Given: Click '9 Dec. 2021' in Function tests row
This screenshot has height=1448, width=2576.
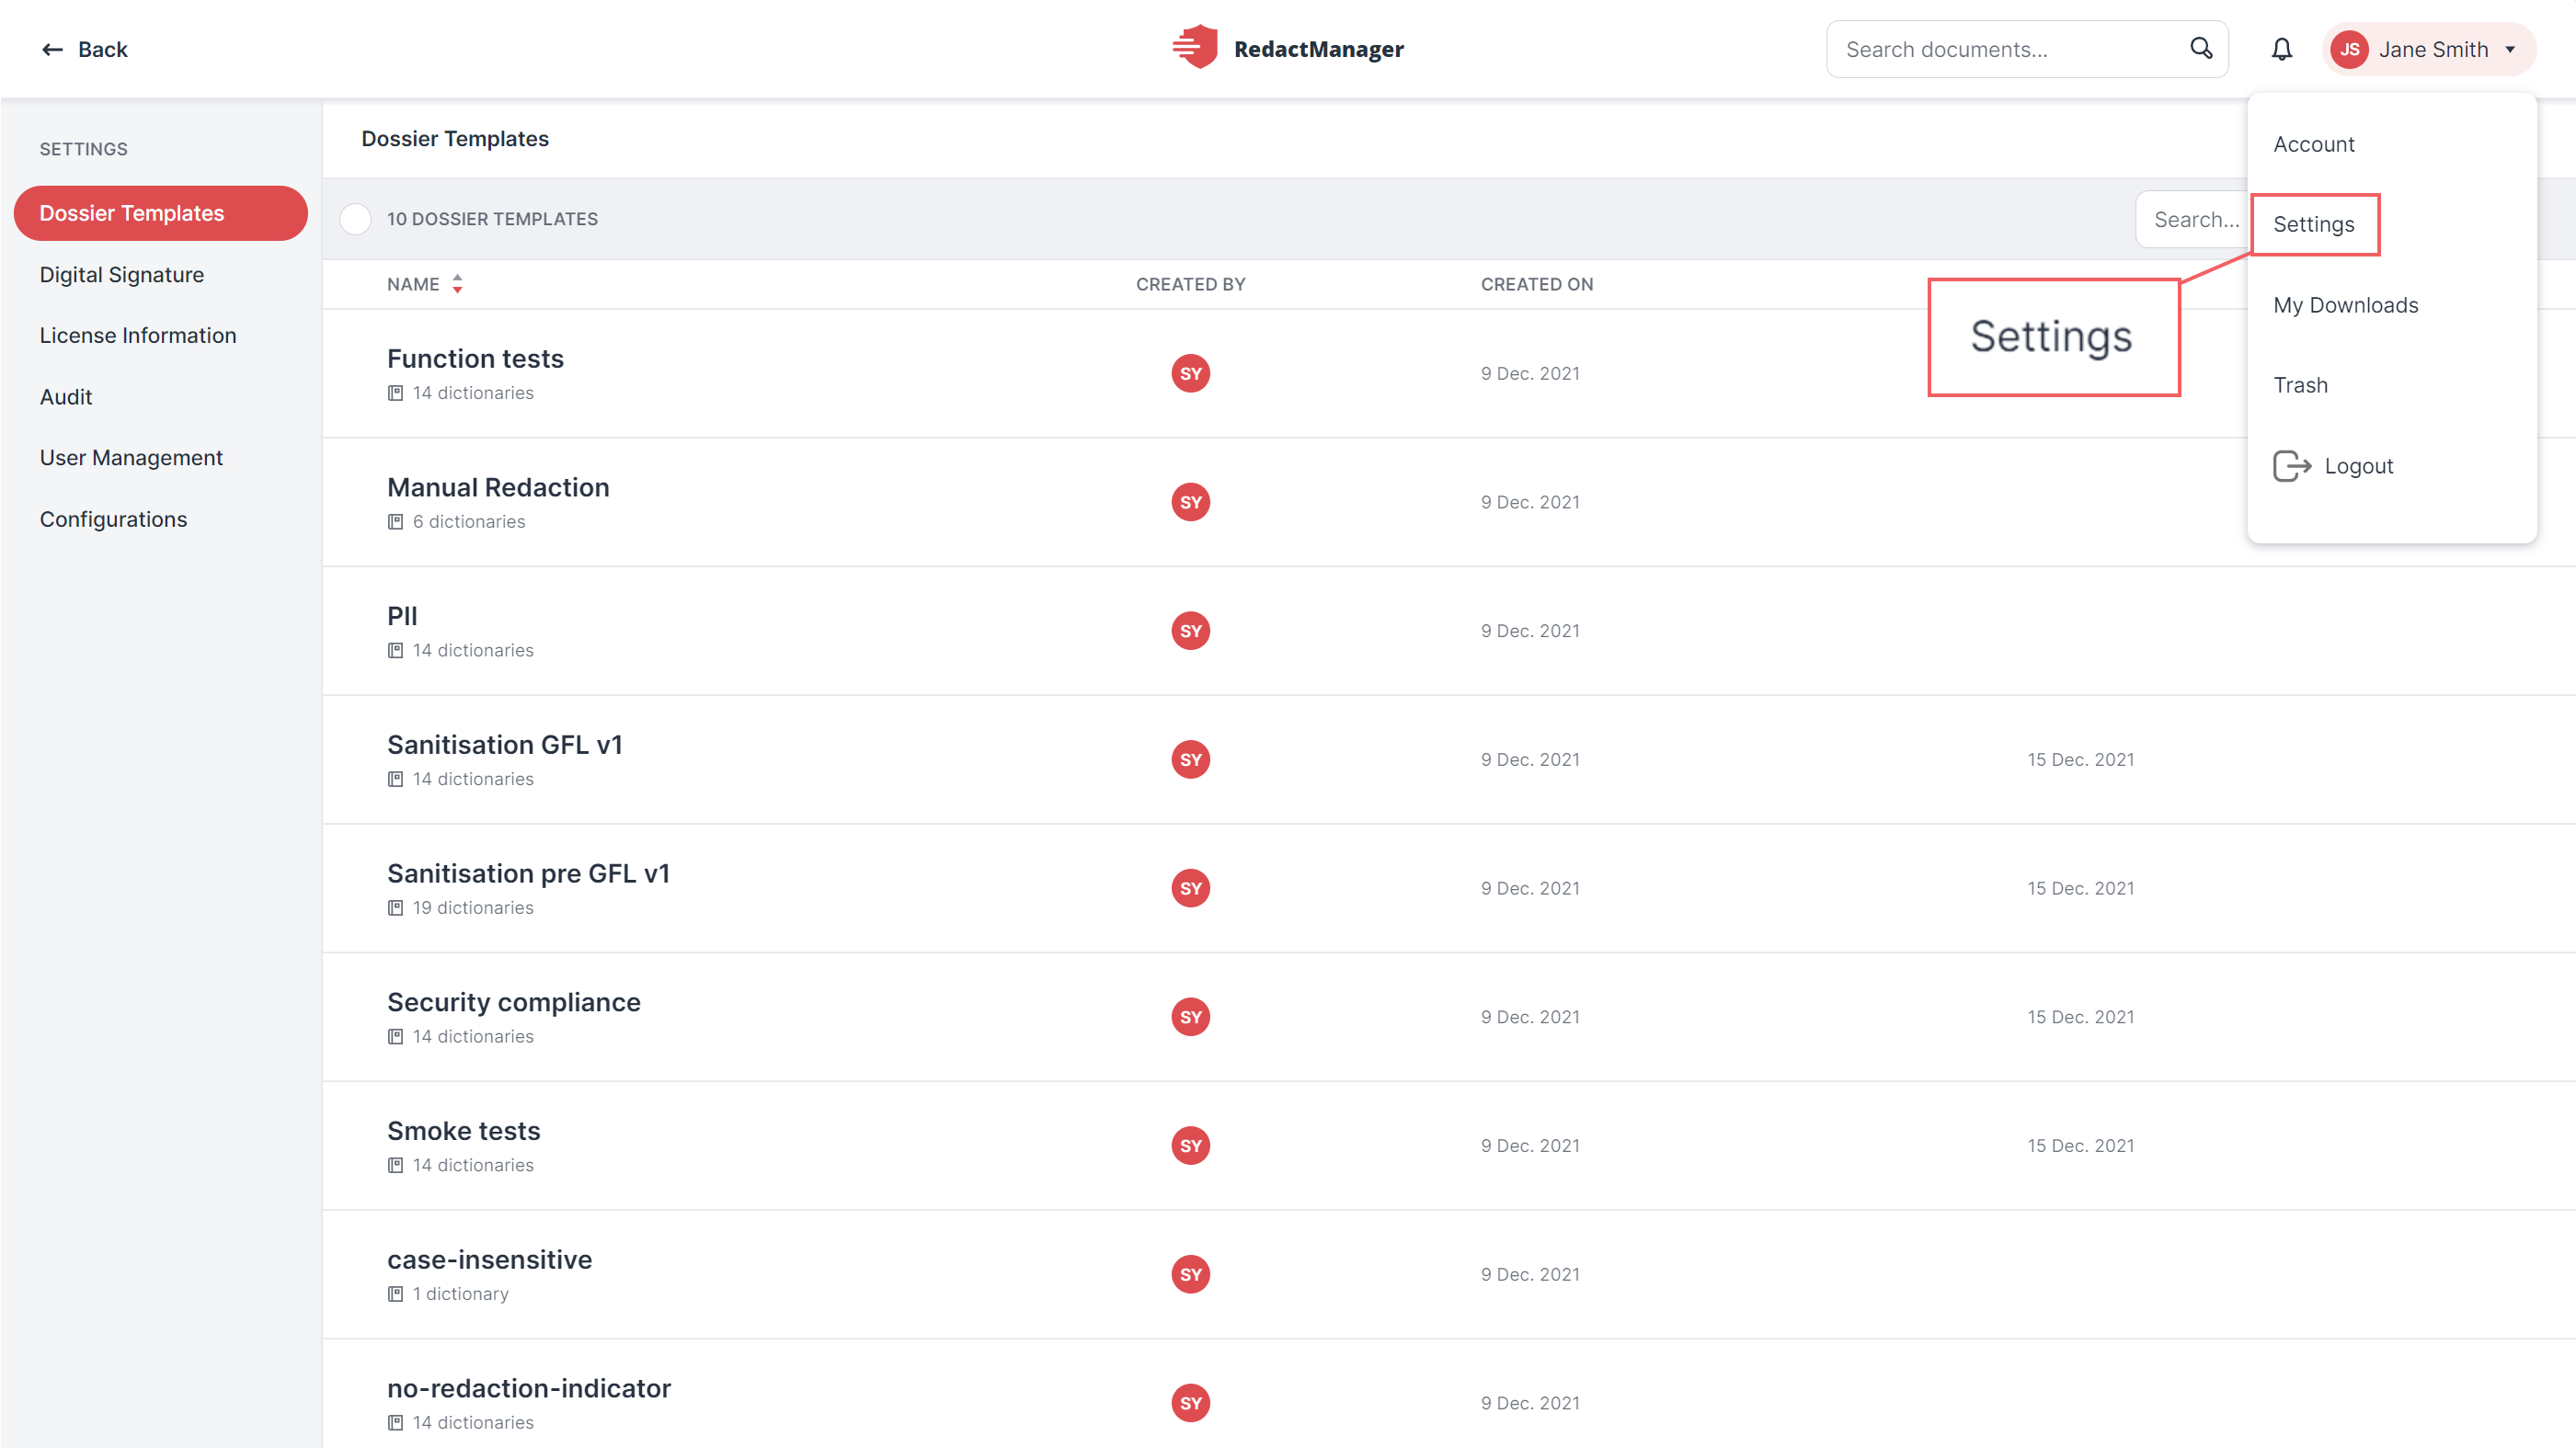Looking at the screenshot, I should point(1530,374).
